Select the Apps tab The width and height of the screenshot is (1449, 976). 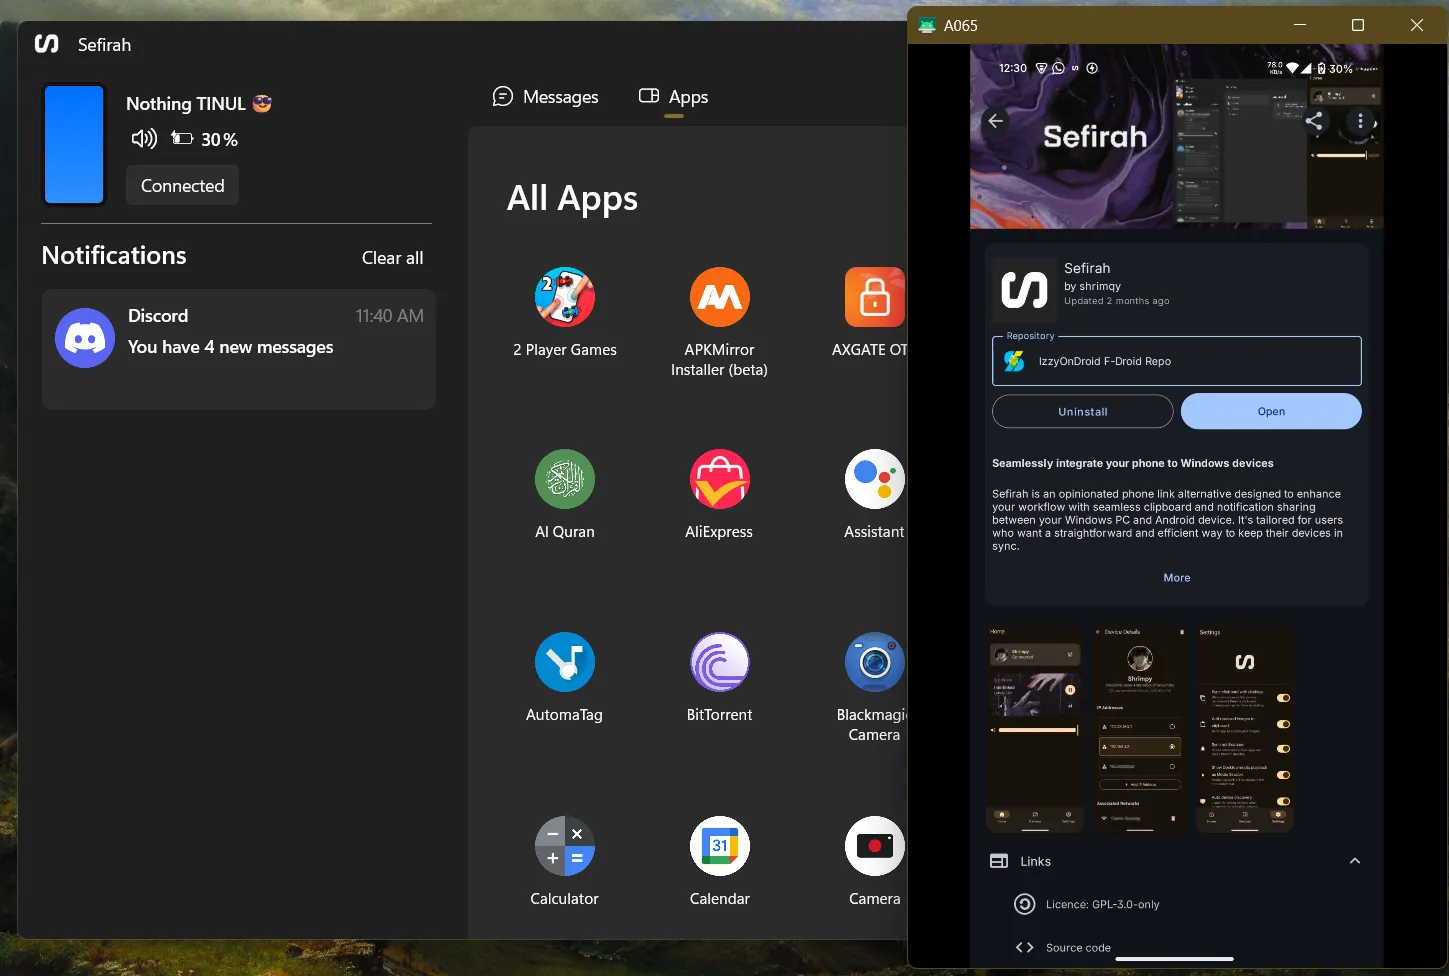coord(674,97)
